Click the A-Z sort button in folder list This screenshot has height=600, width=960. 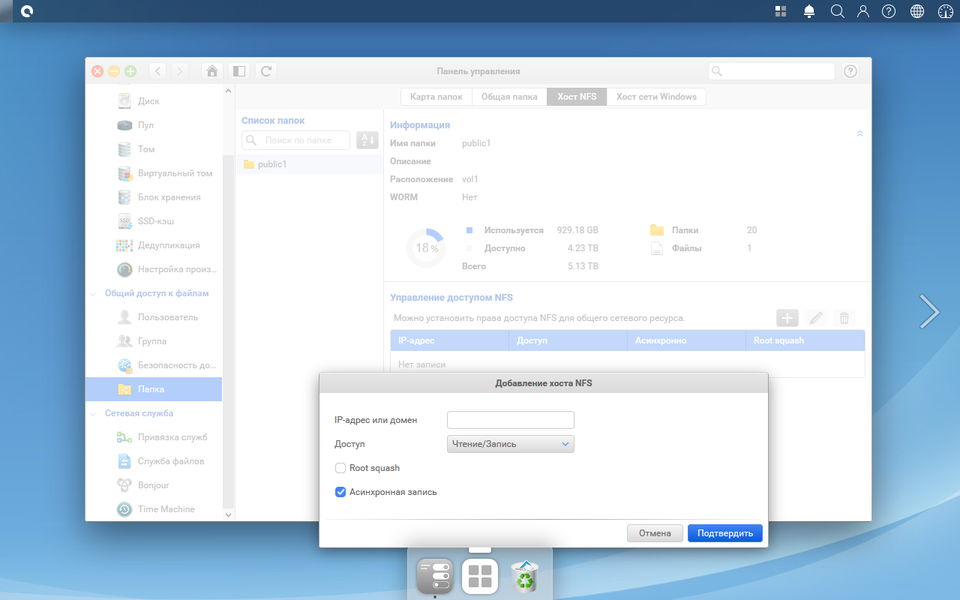pos(367,140)
